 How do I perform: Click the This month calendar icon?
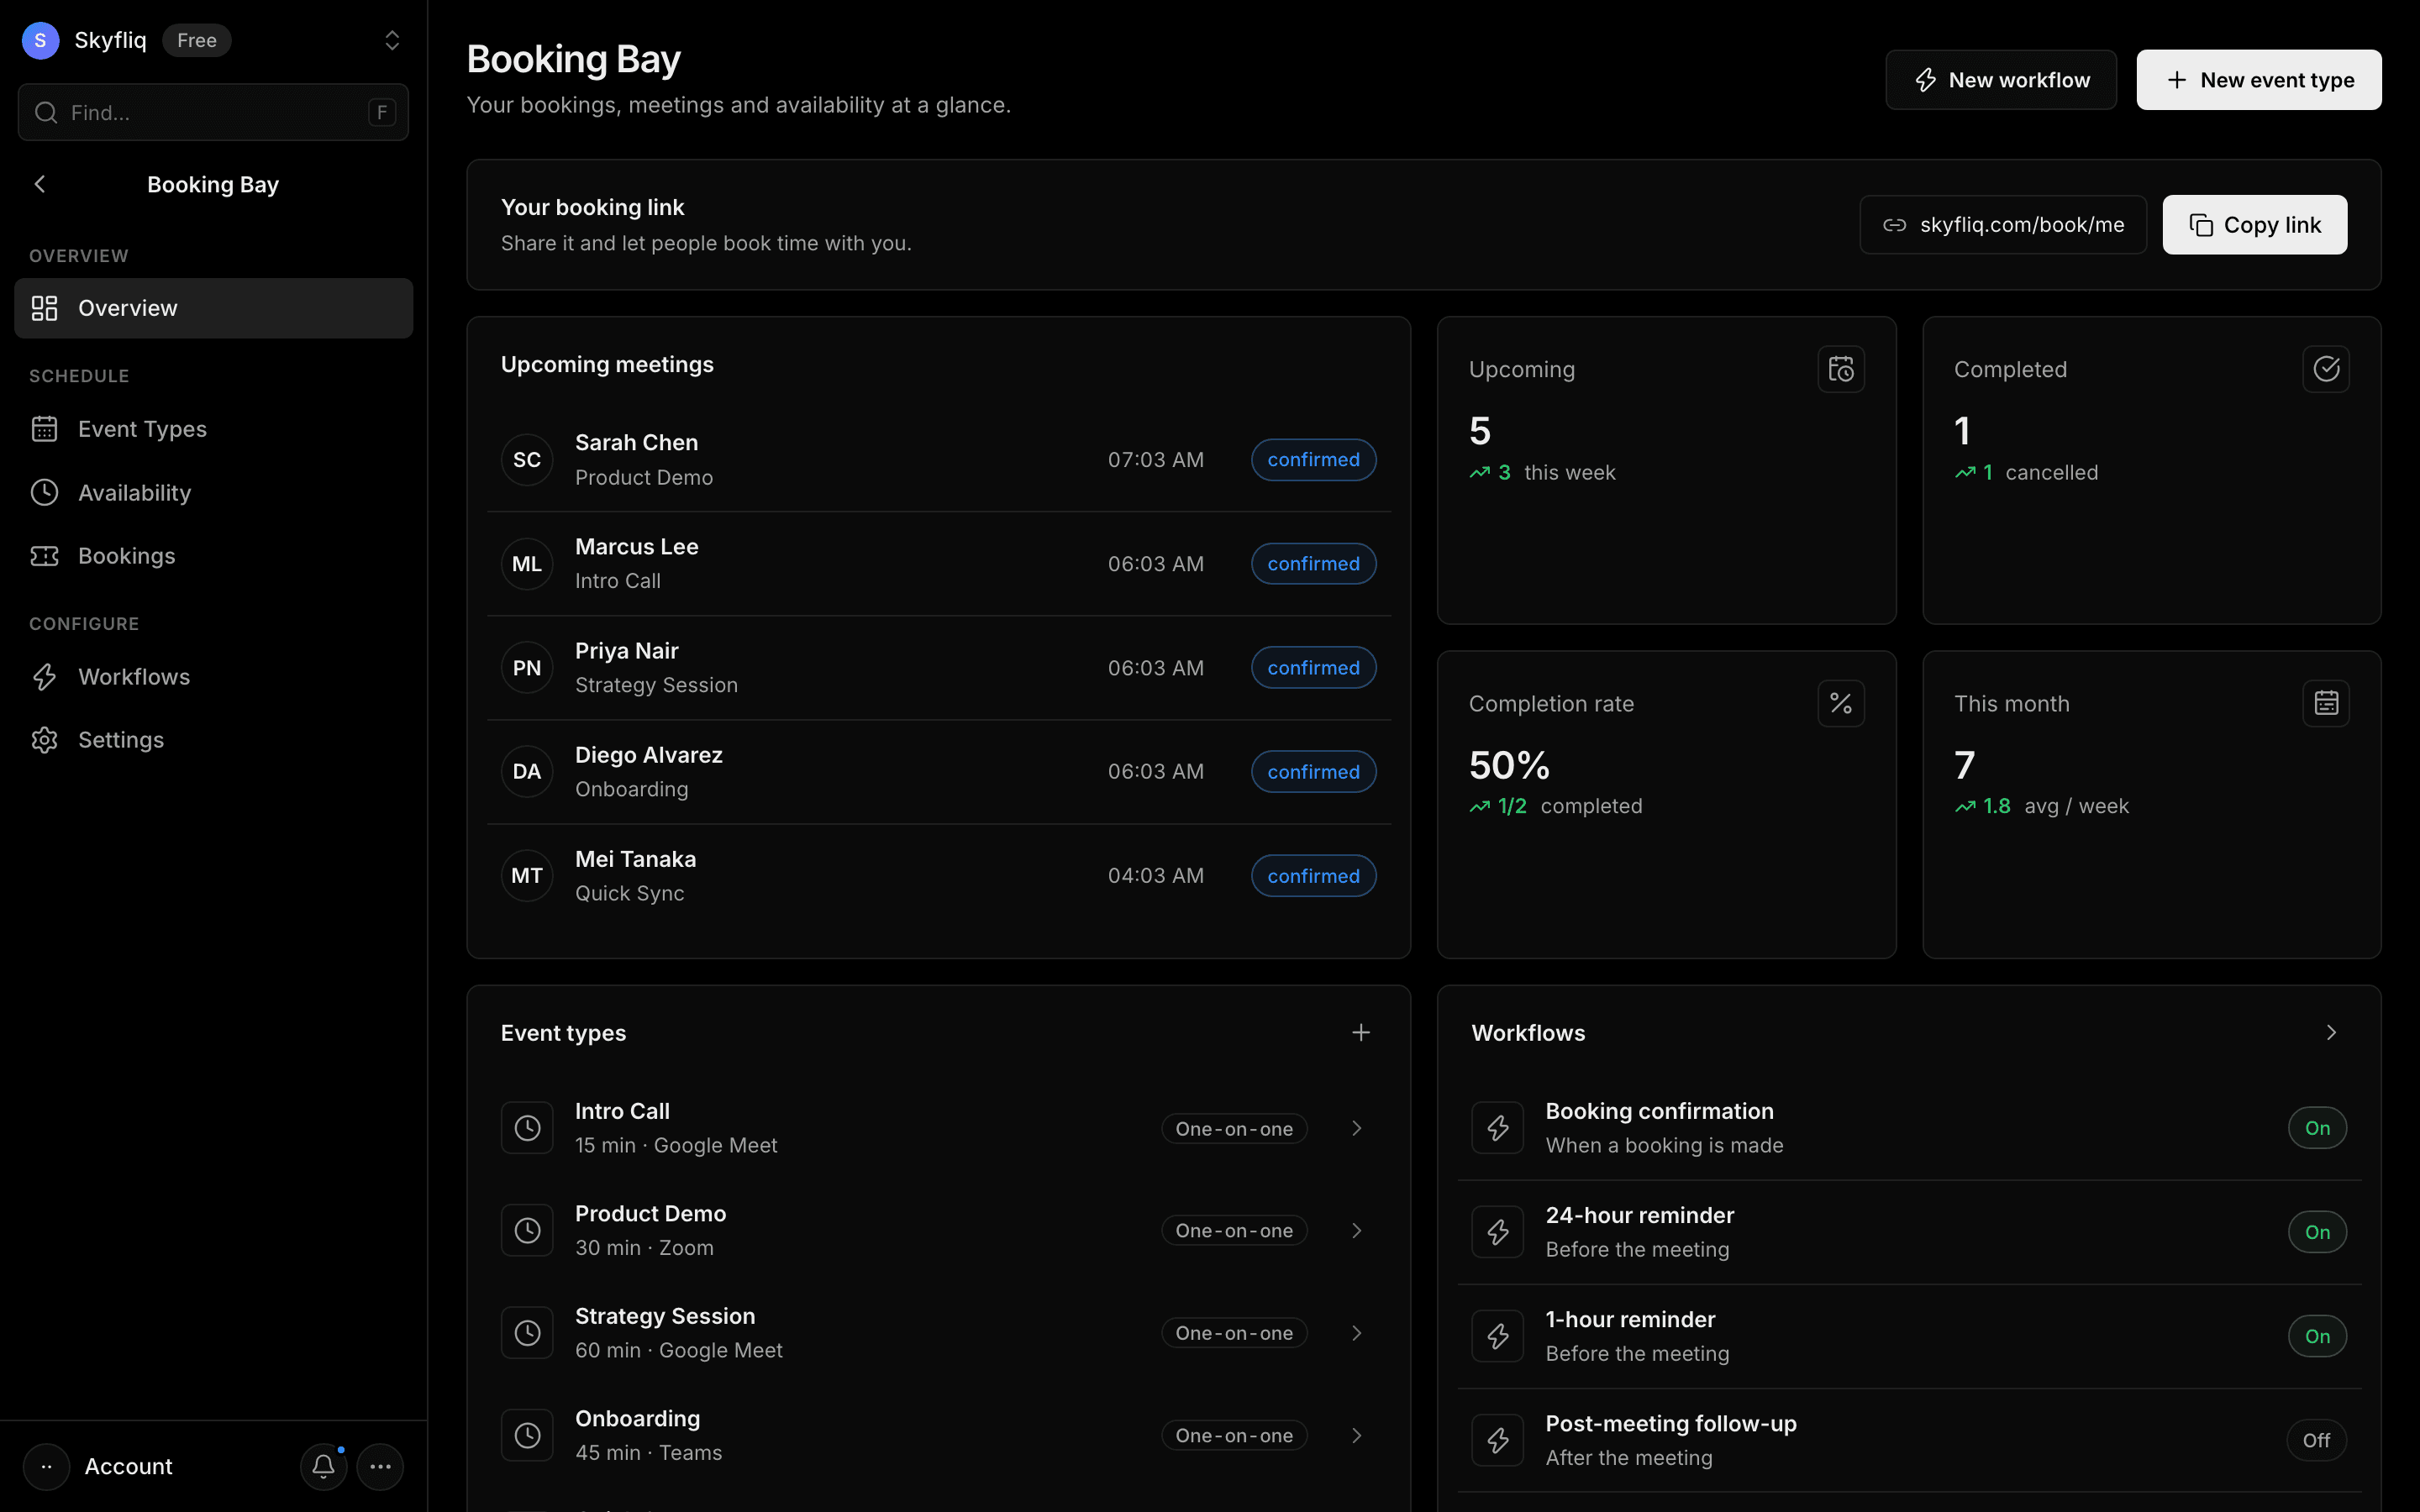(2325, 703)
